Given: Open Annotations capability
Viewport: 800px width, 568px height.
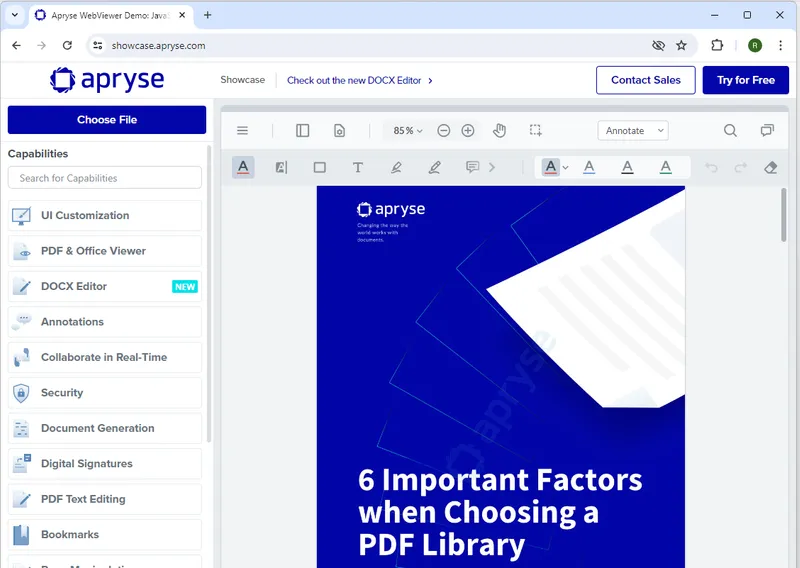Looking at the screenshot, I should [x=105, y=322].
